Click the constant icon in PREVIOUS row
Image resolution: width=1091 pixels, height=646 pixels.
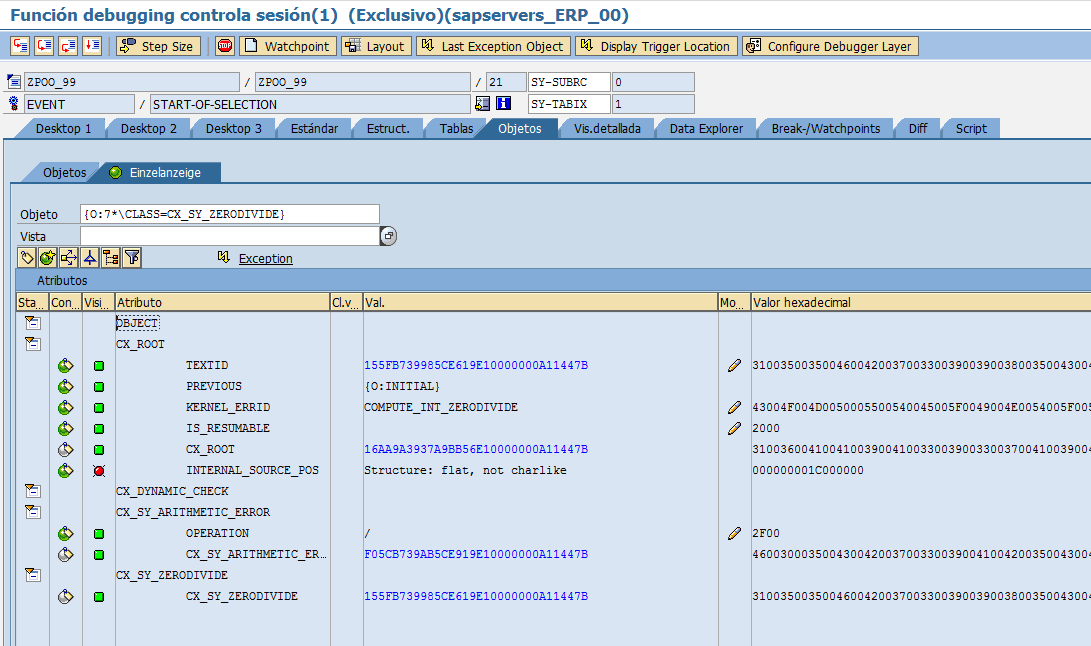click(65, 386)
